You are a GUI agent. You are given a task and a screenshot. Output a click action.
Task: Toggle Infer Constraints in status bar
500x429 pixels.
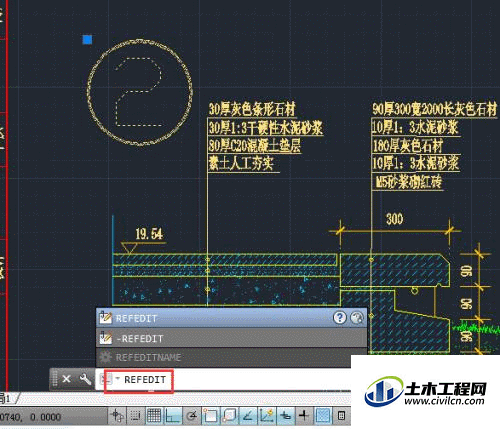(117, 416)
